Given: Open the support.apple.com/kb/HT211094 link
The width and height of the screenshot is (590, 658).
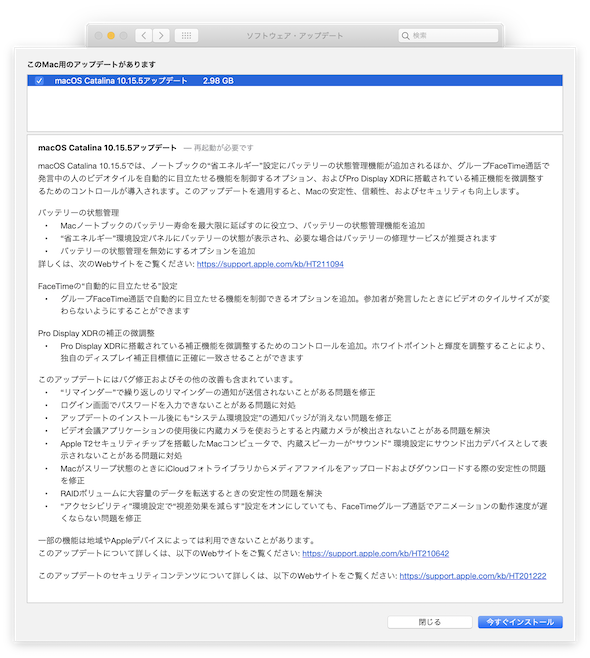Looking at the screenshot, I should 270,264.
